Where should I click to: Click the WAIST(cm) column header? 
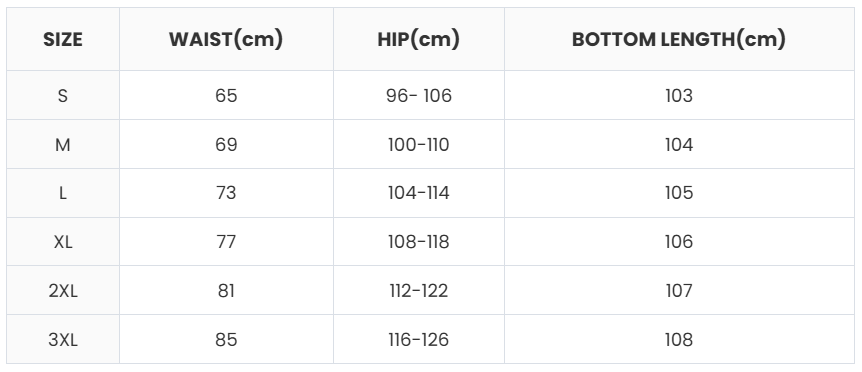[x=226, y=39]
